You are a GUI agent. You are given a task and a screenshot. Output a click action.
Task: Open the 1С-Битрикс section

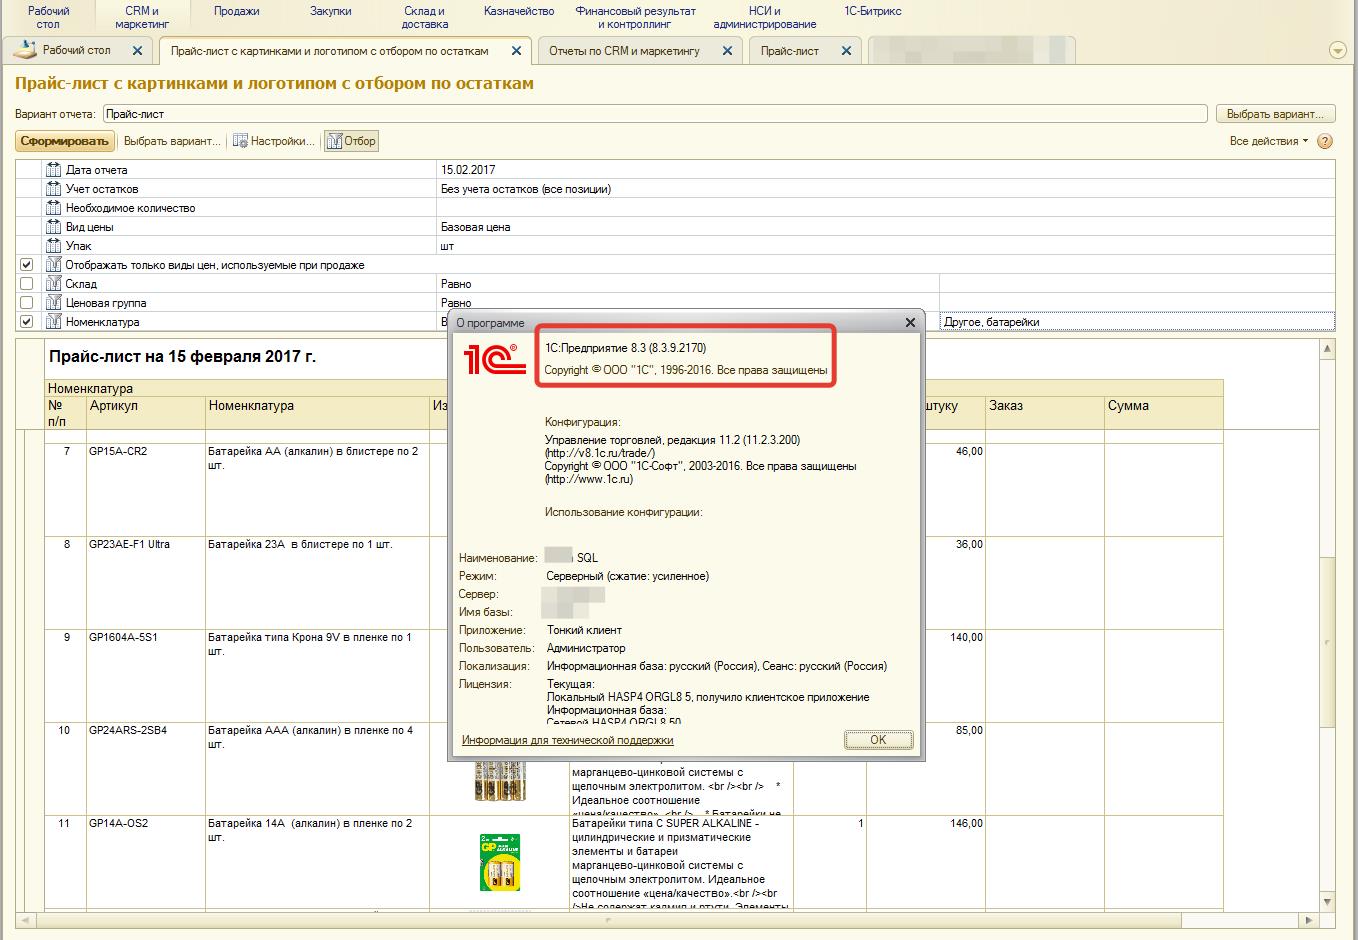tap(873, 11)
